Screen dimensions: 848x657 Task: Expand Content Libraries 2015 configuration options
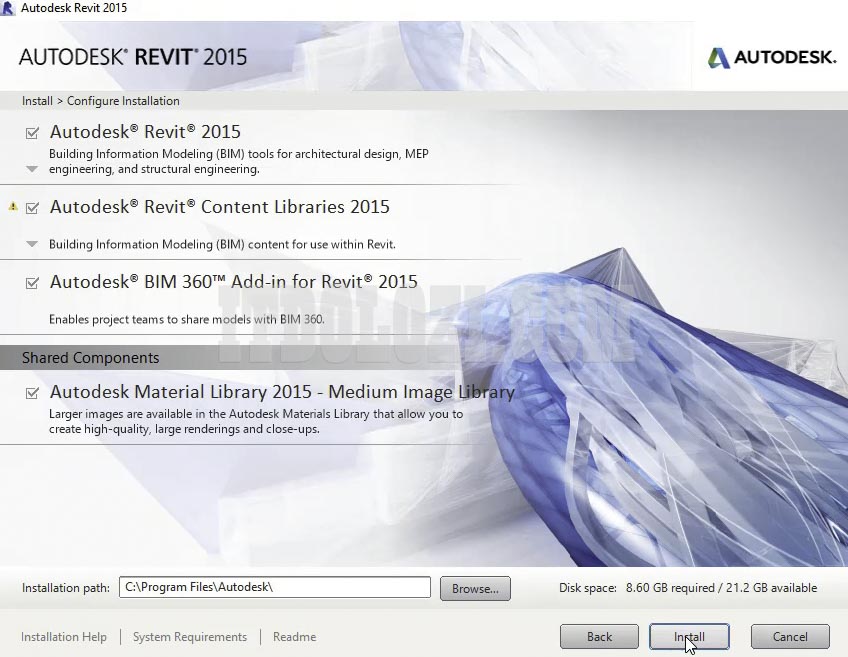(32, 244)
